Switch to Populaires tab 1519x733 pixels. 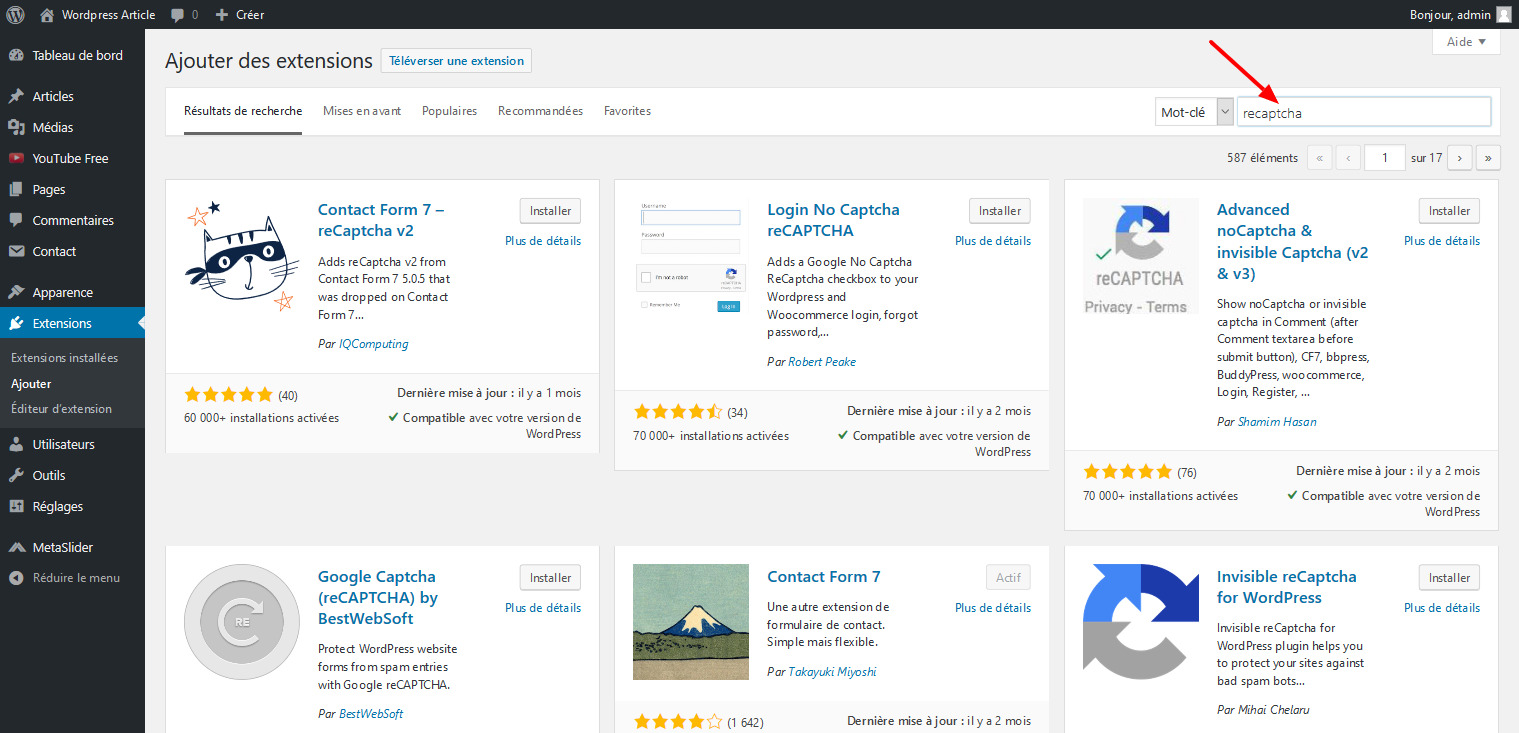point(449,111)
